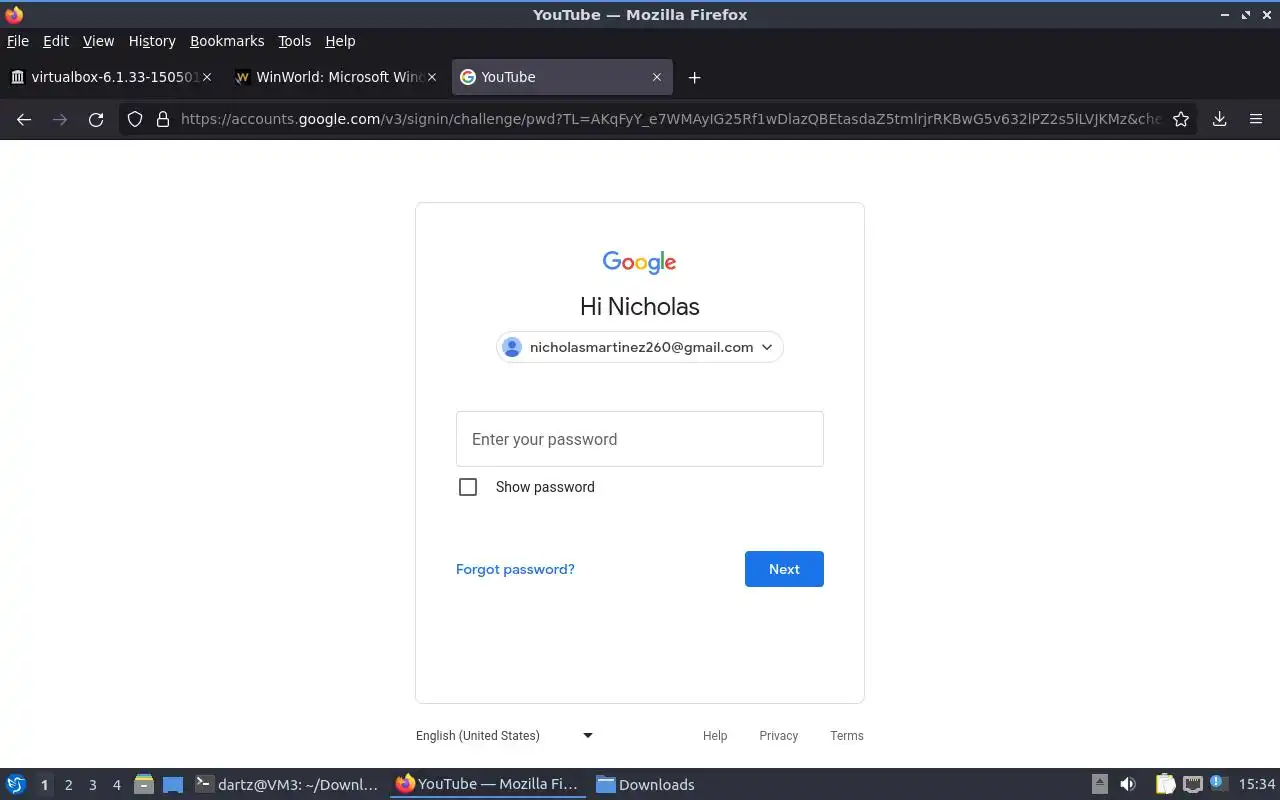
Task: Click the show desktop icon in taskbar
Action: coord(173,785)
